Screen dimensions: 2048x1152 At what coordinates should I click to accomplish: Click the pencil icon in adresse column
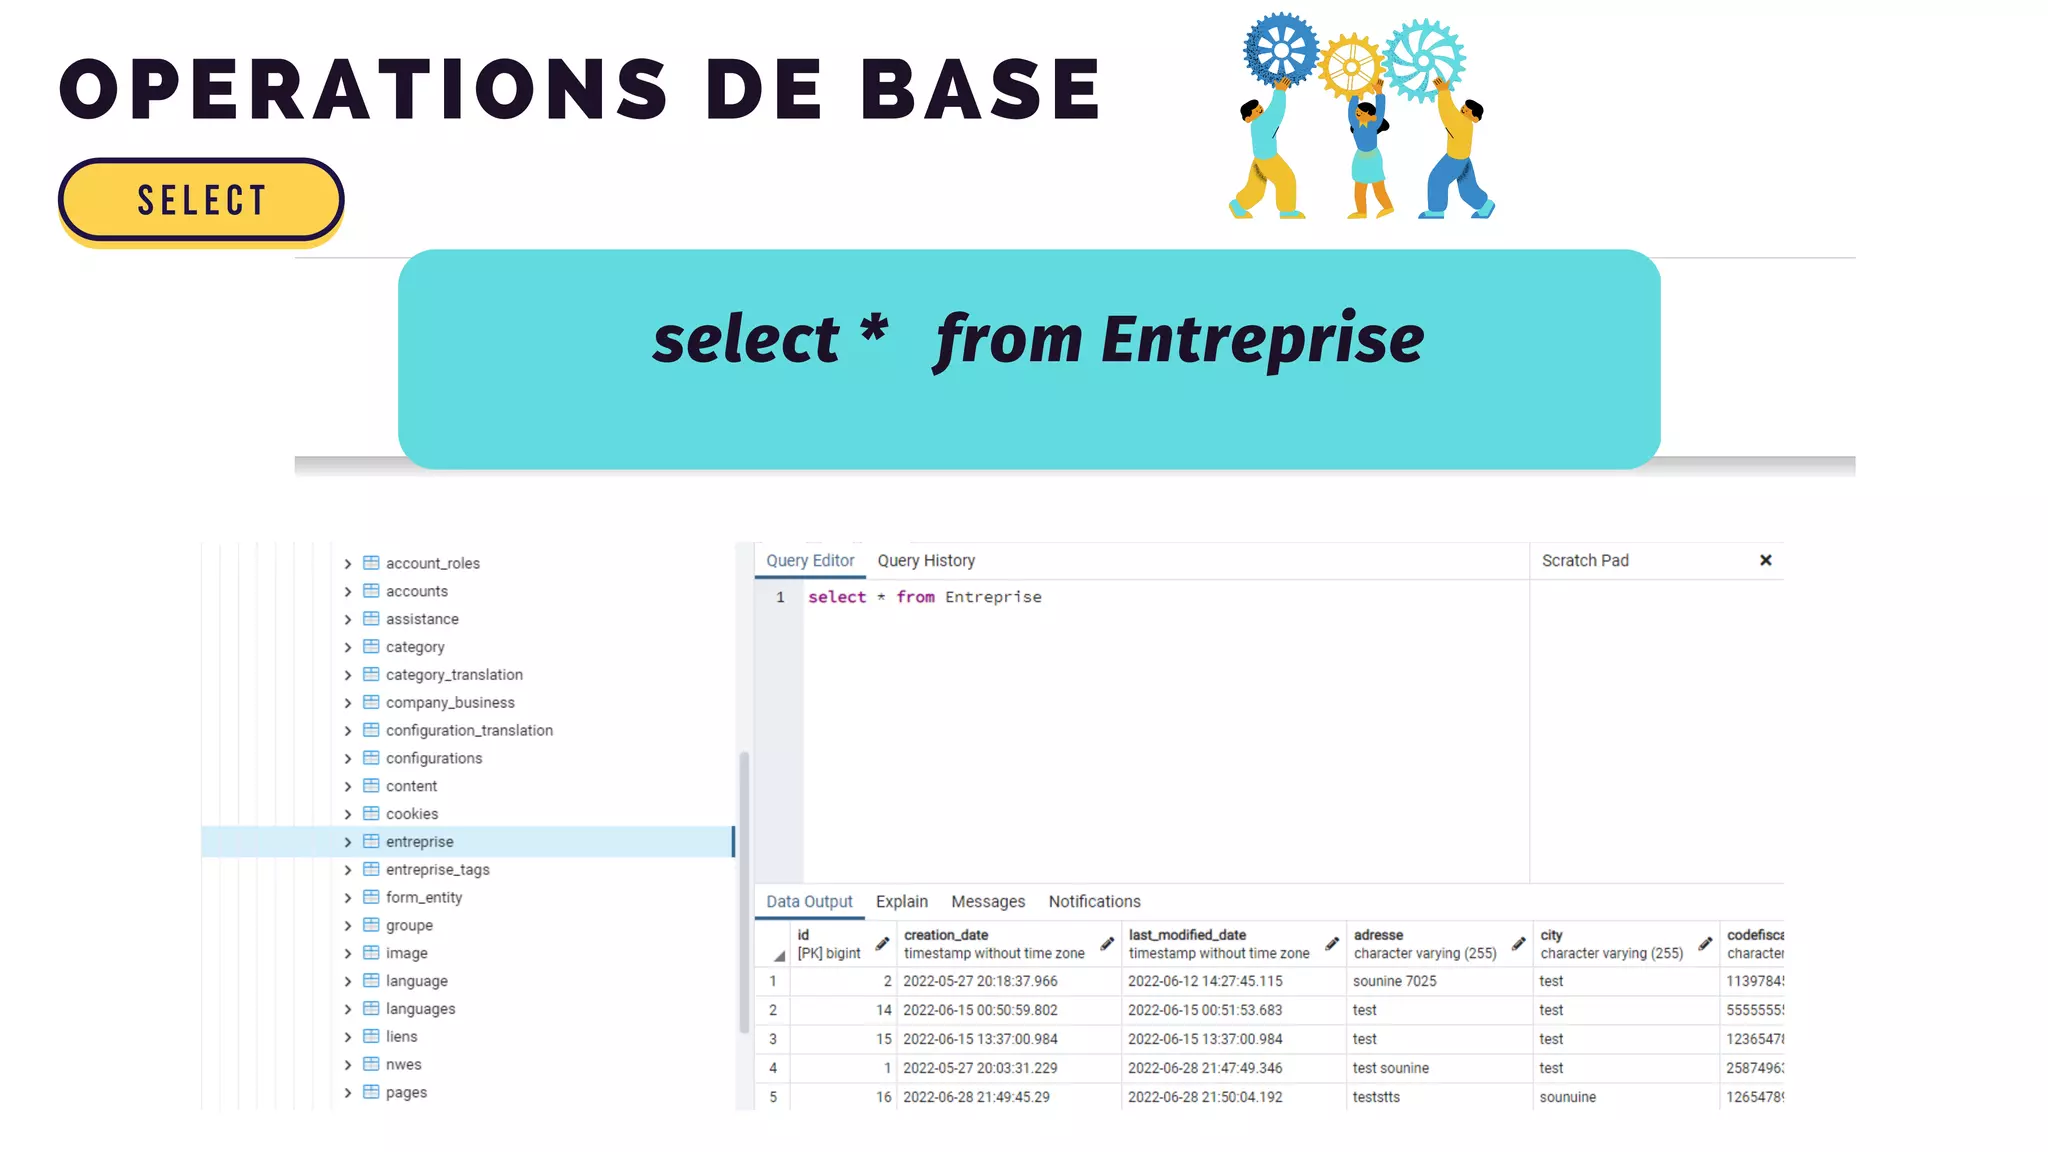1519,944
